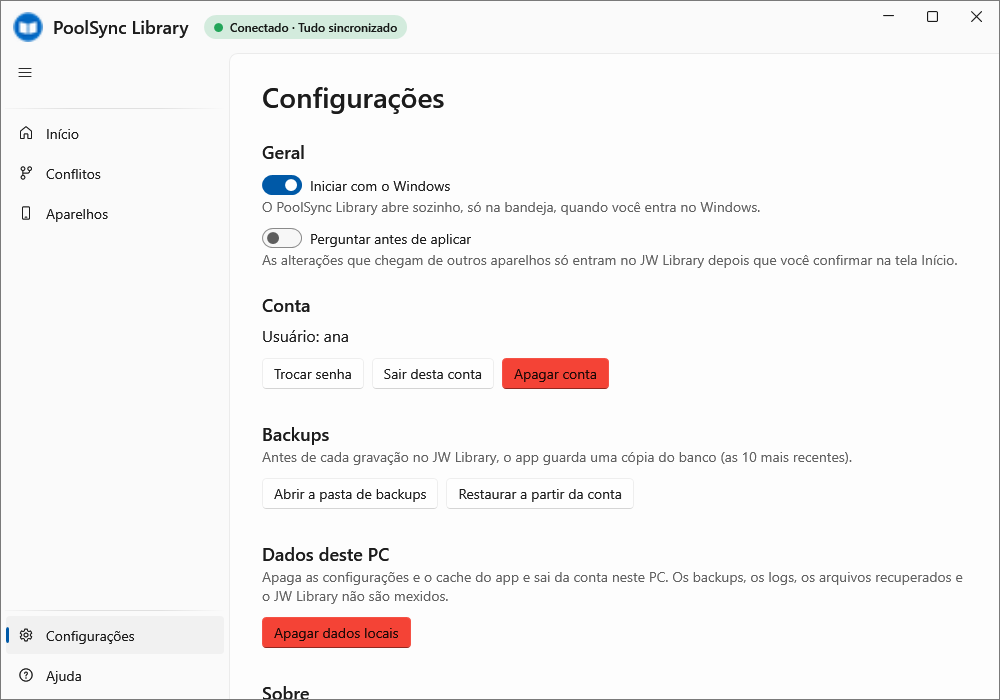Click the Usuário: ana text
The image size is (1000, 700).
coord(305,337)
